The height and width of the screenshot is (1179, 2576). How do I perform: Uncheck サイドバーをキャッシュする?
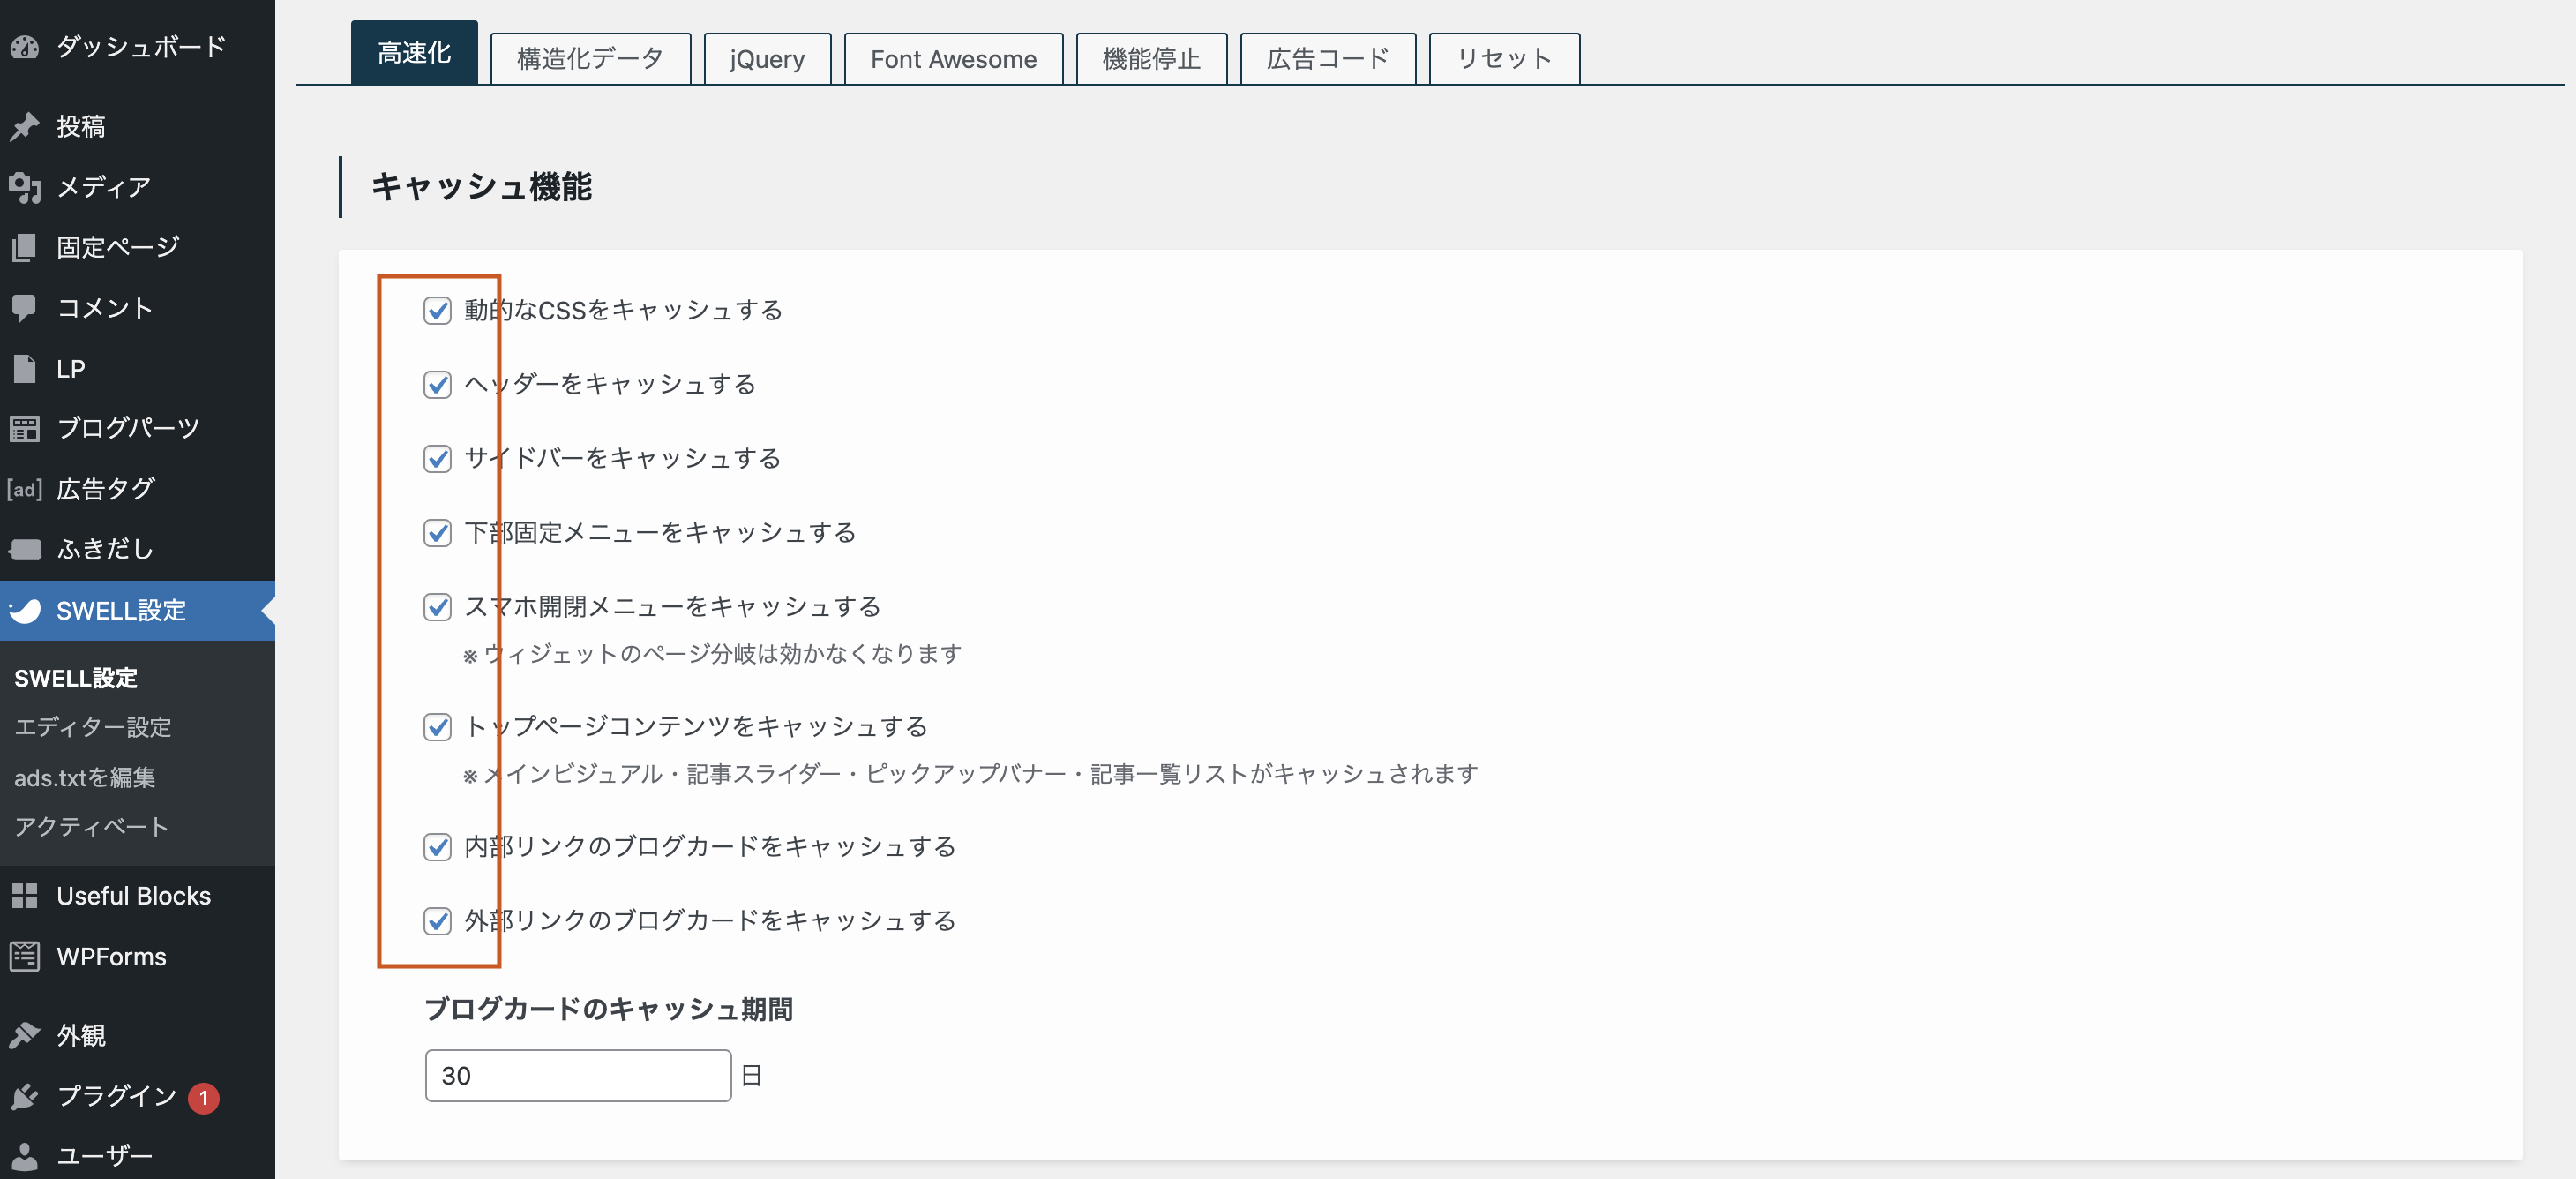(437, 458)
